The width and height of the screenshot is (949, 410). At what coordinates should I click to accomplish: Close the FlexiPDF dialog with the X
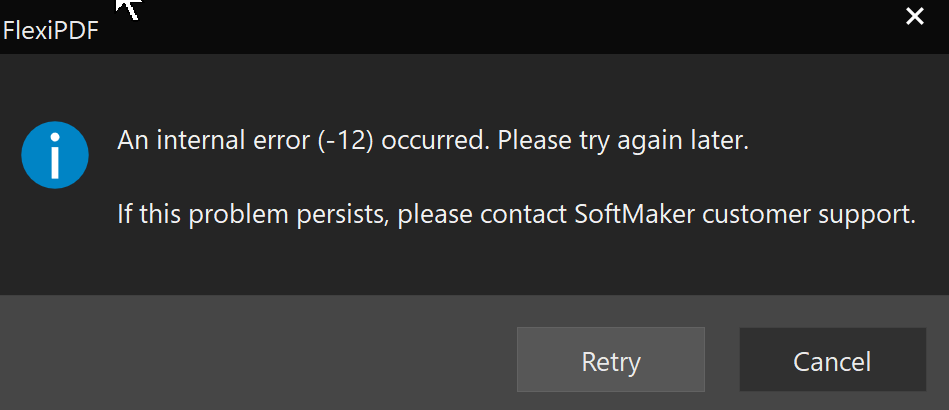(x=915, y=17)
